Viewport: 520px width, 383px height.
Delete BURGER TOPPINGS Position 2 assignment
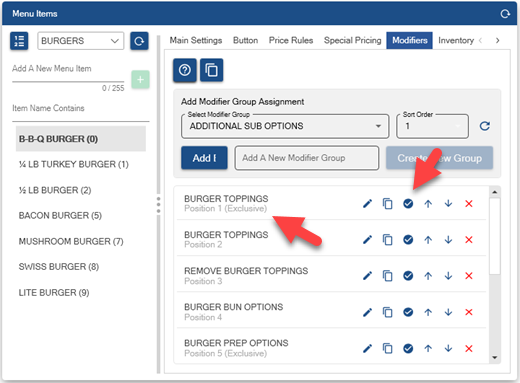point(469,240)
